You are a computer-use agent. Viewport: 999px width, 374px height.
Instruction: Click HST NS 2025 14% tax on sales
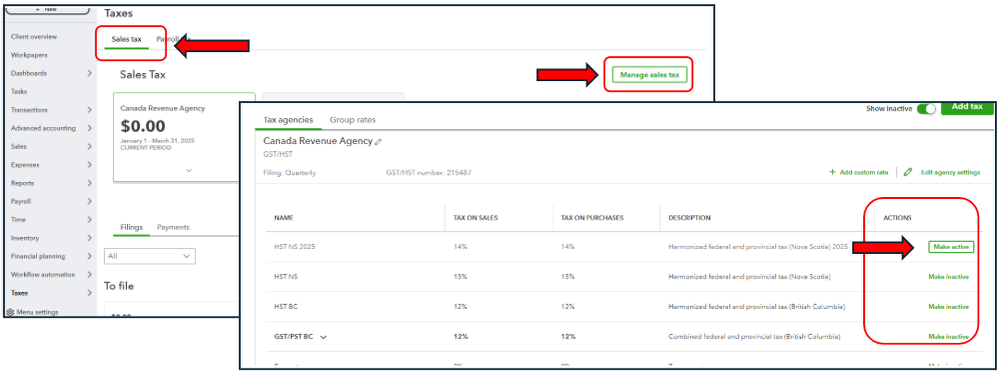460,247
